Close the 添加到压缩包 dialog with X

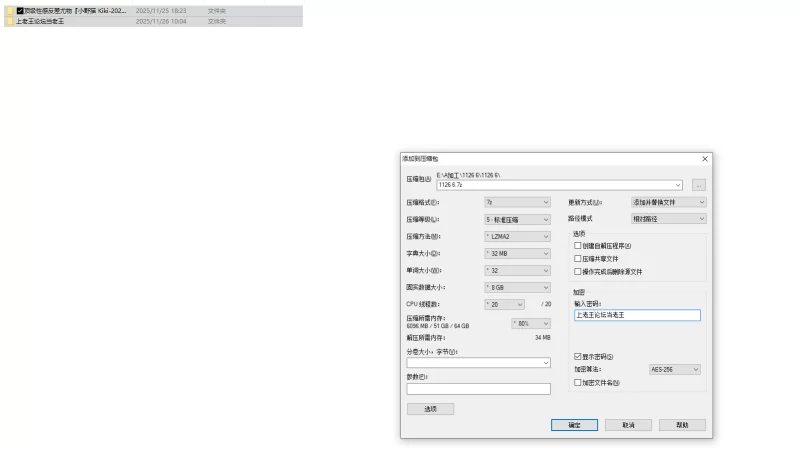705,159
